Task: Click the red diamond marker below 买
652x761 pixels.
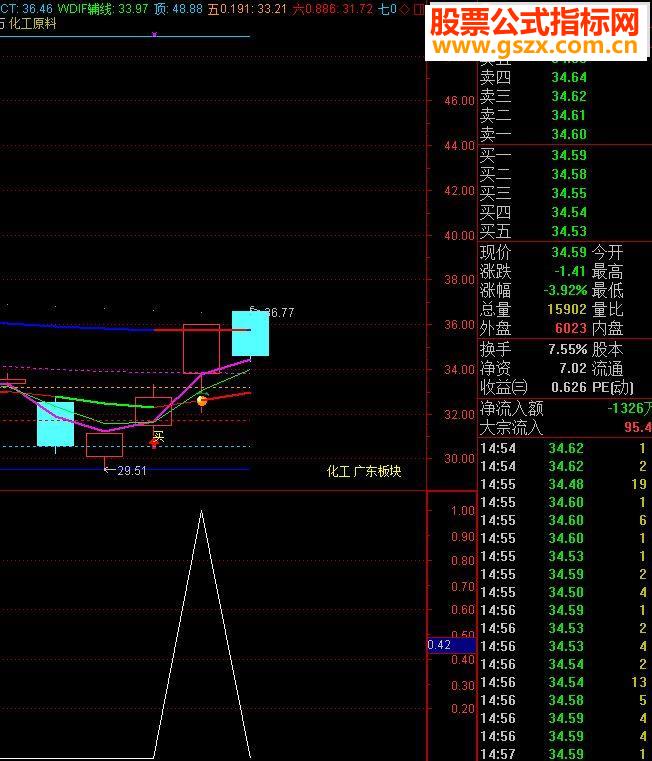Action: click(154, 444)
